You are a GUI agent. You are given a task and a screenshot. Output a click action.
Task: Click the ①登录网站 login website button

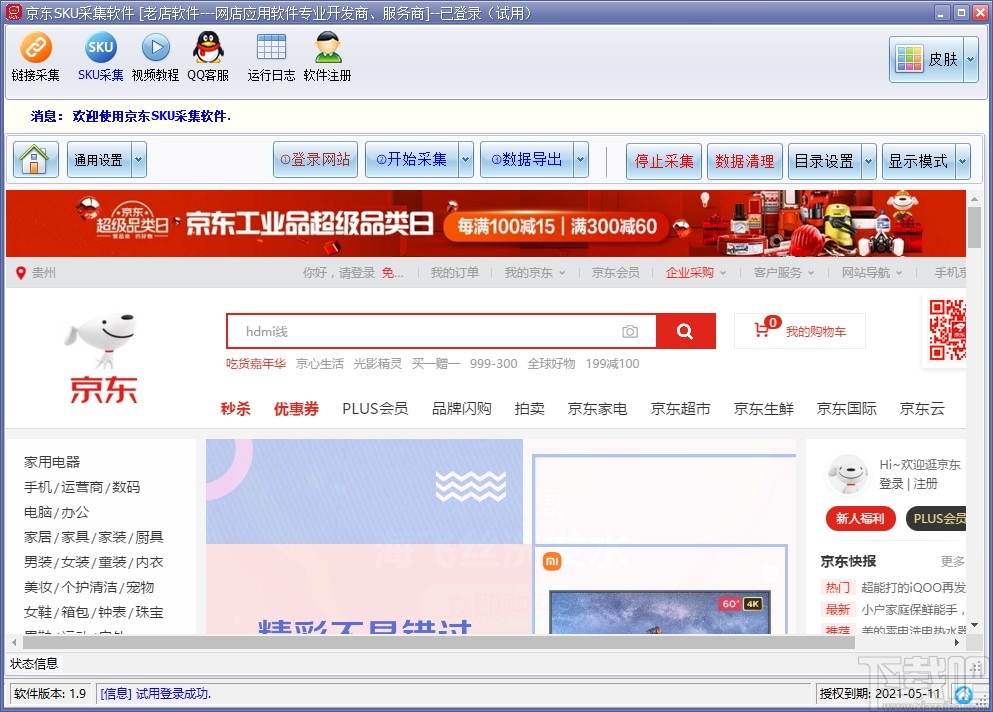(314, 159)
